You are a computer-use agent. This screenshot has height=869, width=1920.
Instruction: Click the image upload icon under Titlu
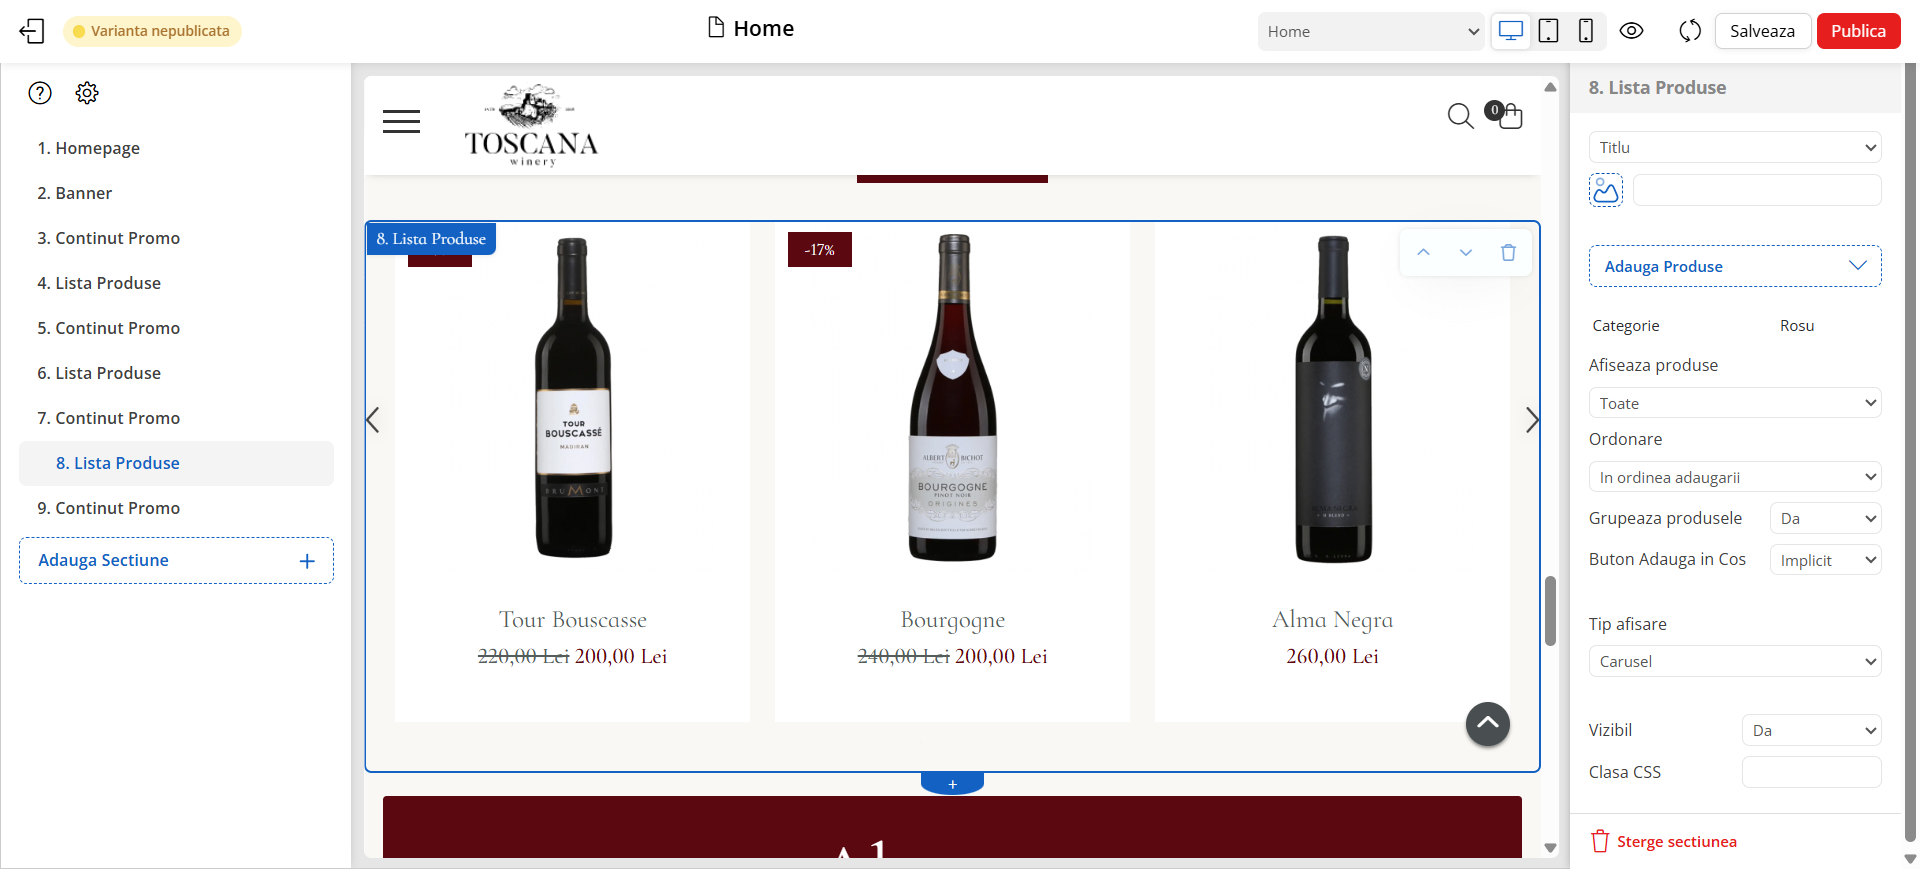(x=1606, y=190)
